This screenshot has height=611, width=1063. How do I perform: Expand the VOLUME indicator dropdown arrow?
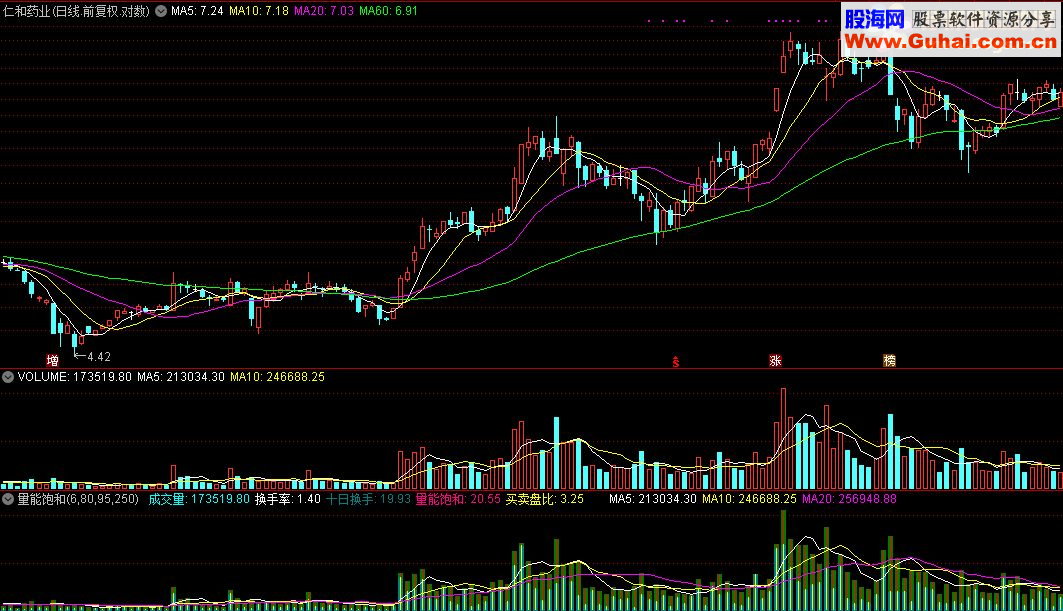point(7,377)
